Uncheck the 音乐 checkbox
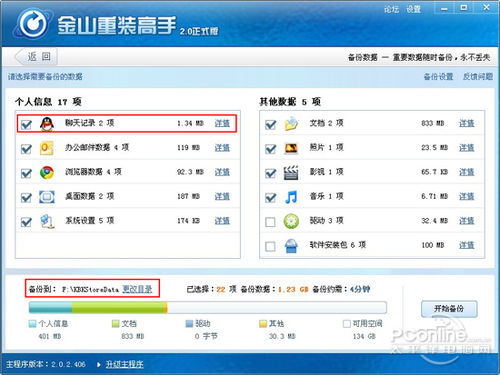 pyautogui.click(x=270, y=197)
